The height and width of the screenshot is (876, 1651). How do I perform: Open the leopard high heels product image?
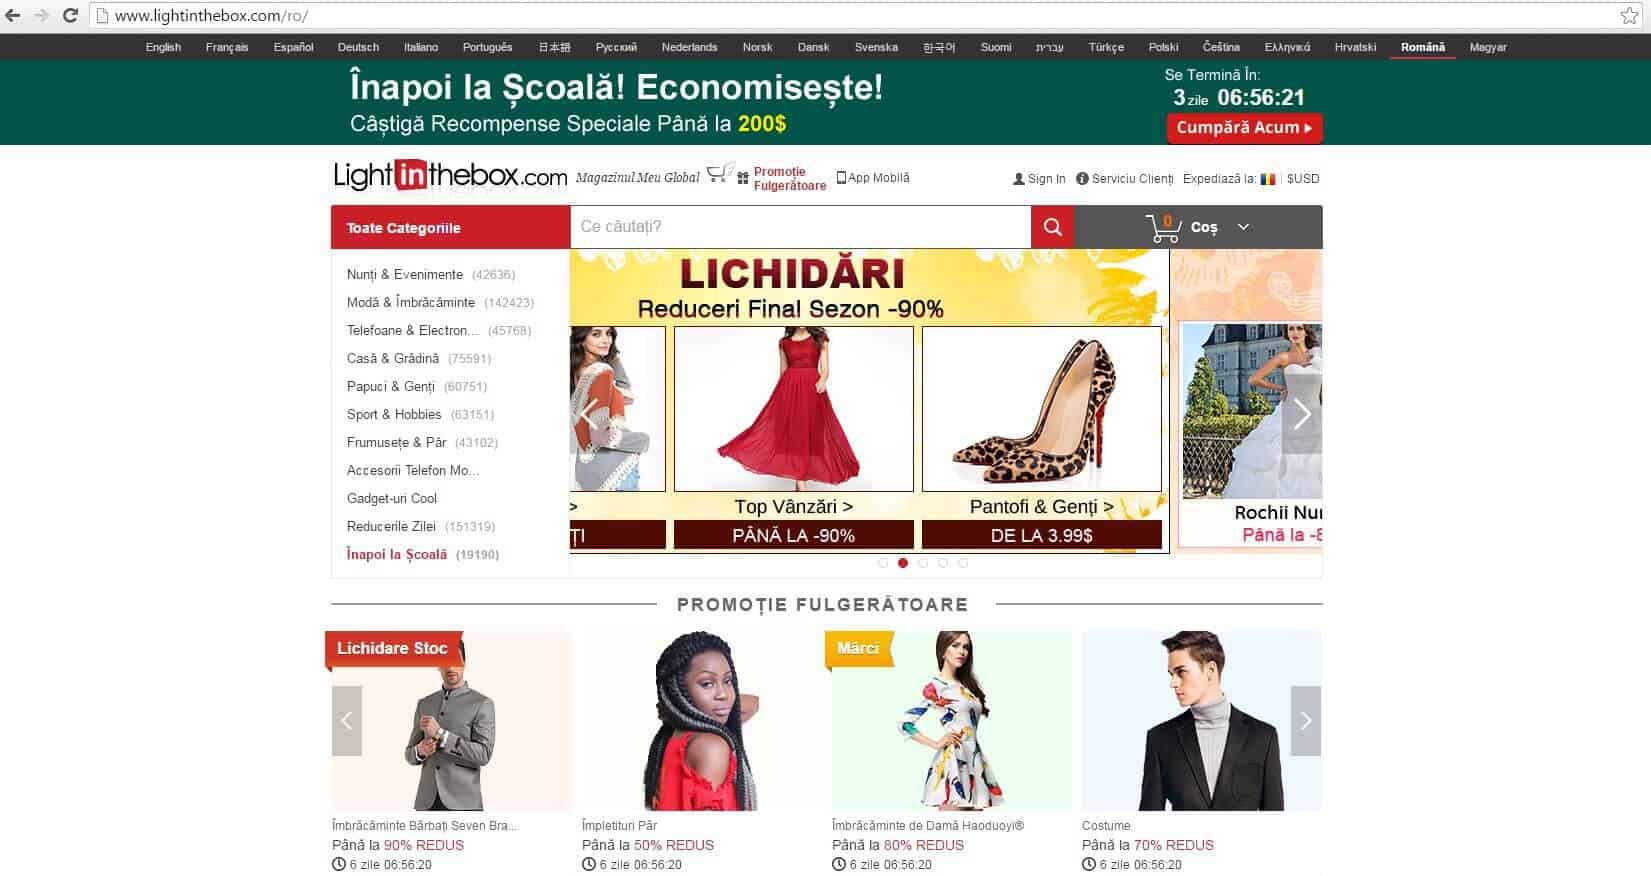pyautogui.click(x=1042, y=408)
